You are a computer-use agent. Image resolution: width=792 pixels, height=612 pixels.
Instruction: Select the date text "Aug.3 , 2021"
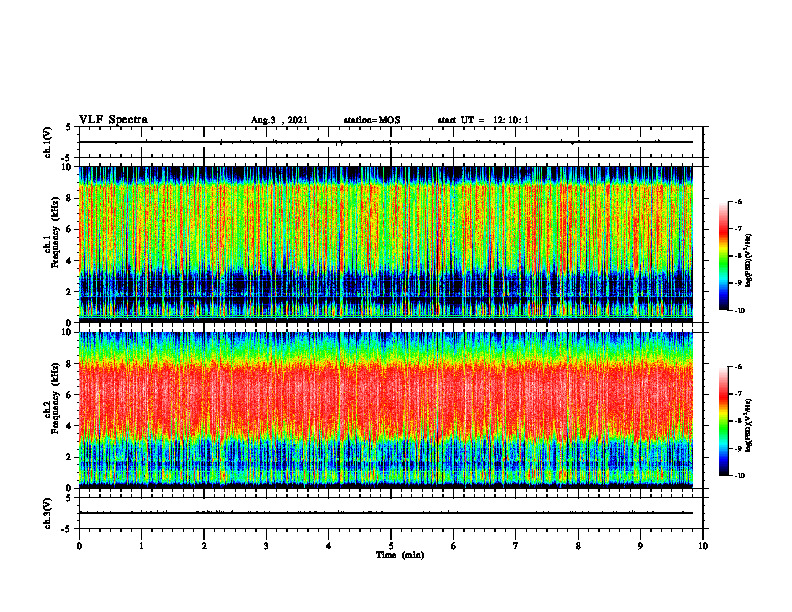coord(279,120)
